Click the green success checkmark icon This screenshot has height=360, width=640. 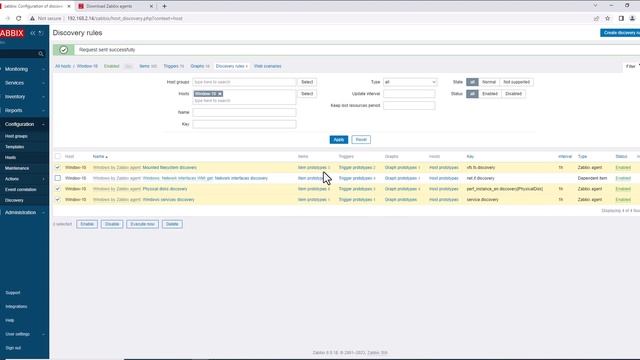[64, 50]
